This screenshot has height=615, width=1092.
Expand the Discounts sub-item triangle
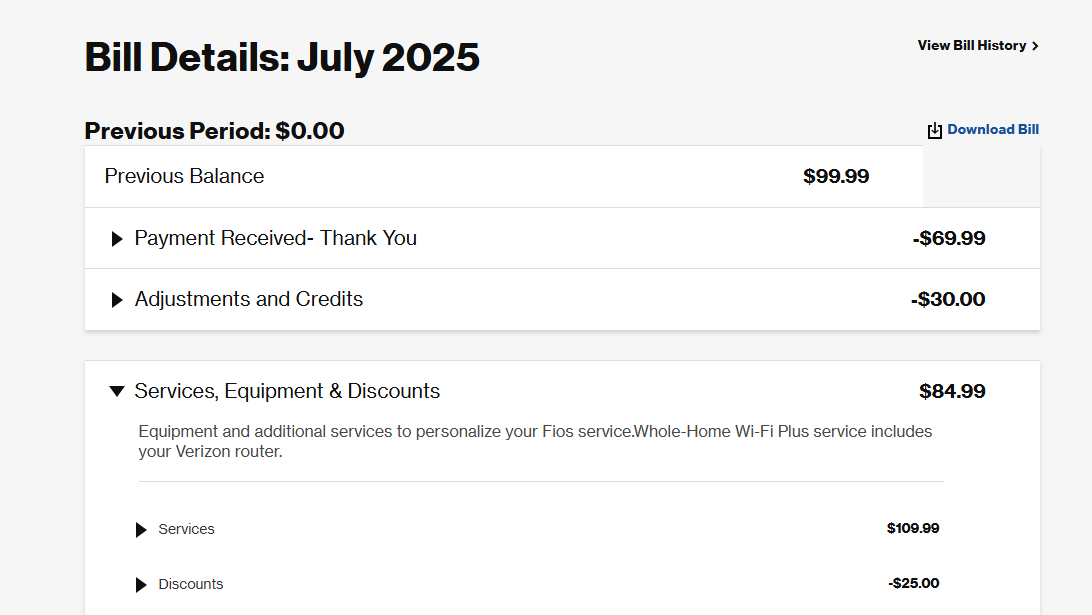pyautogui.click(x=141, y=585)
